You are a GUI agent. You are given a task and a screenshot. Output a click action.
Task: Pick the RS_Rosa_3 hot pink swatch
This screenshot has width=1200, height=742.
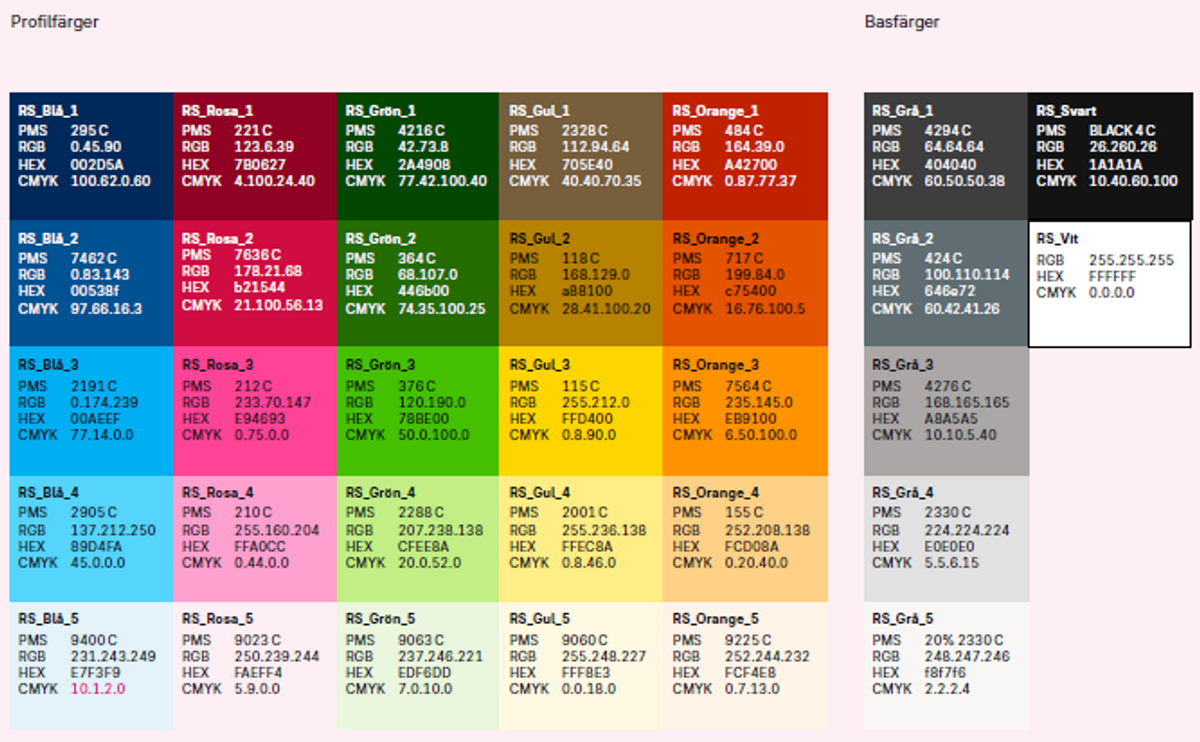255,411
